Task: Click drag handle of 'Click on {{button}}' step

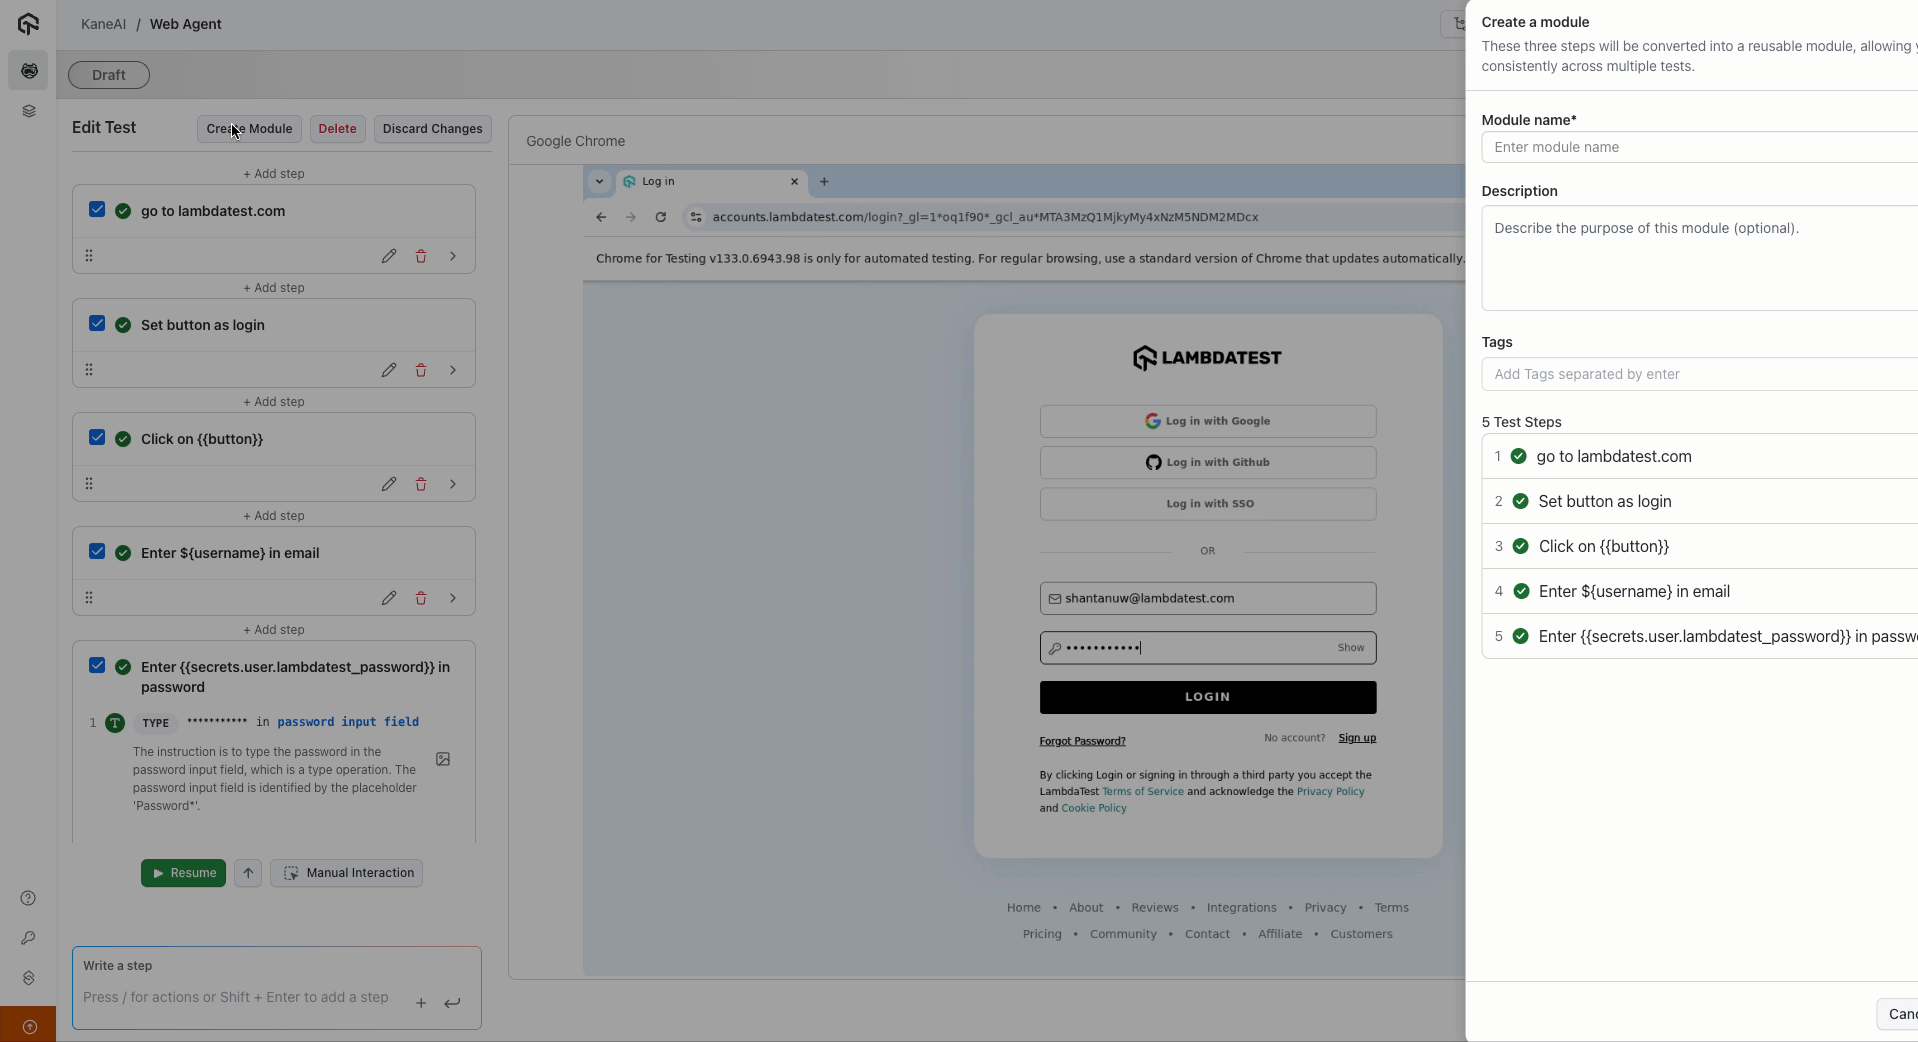Action: coord(89,484)
